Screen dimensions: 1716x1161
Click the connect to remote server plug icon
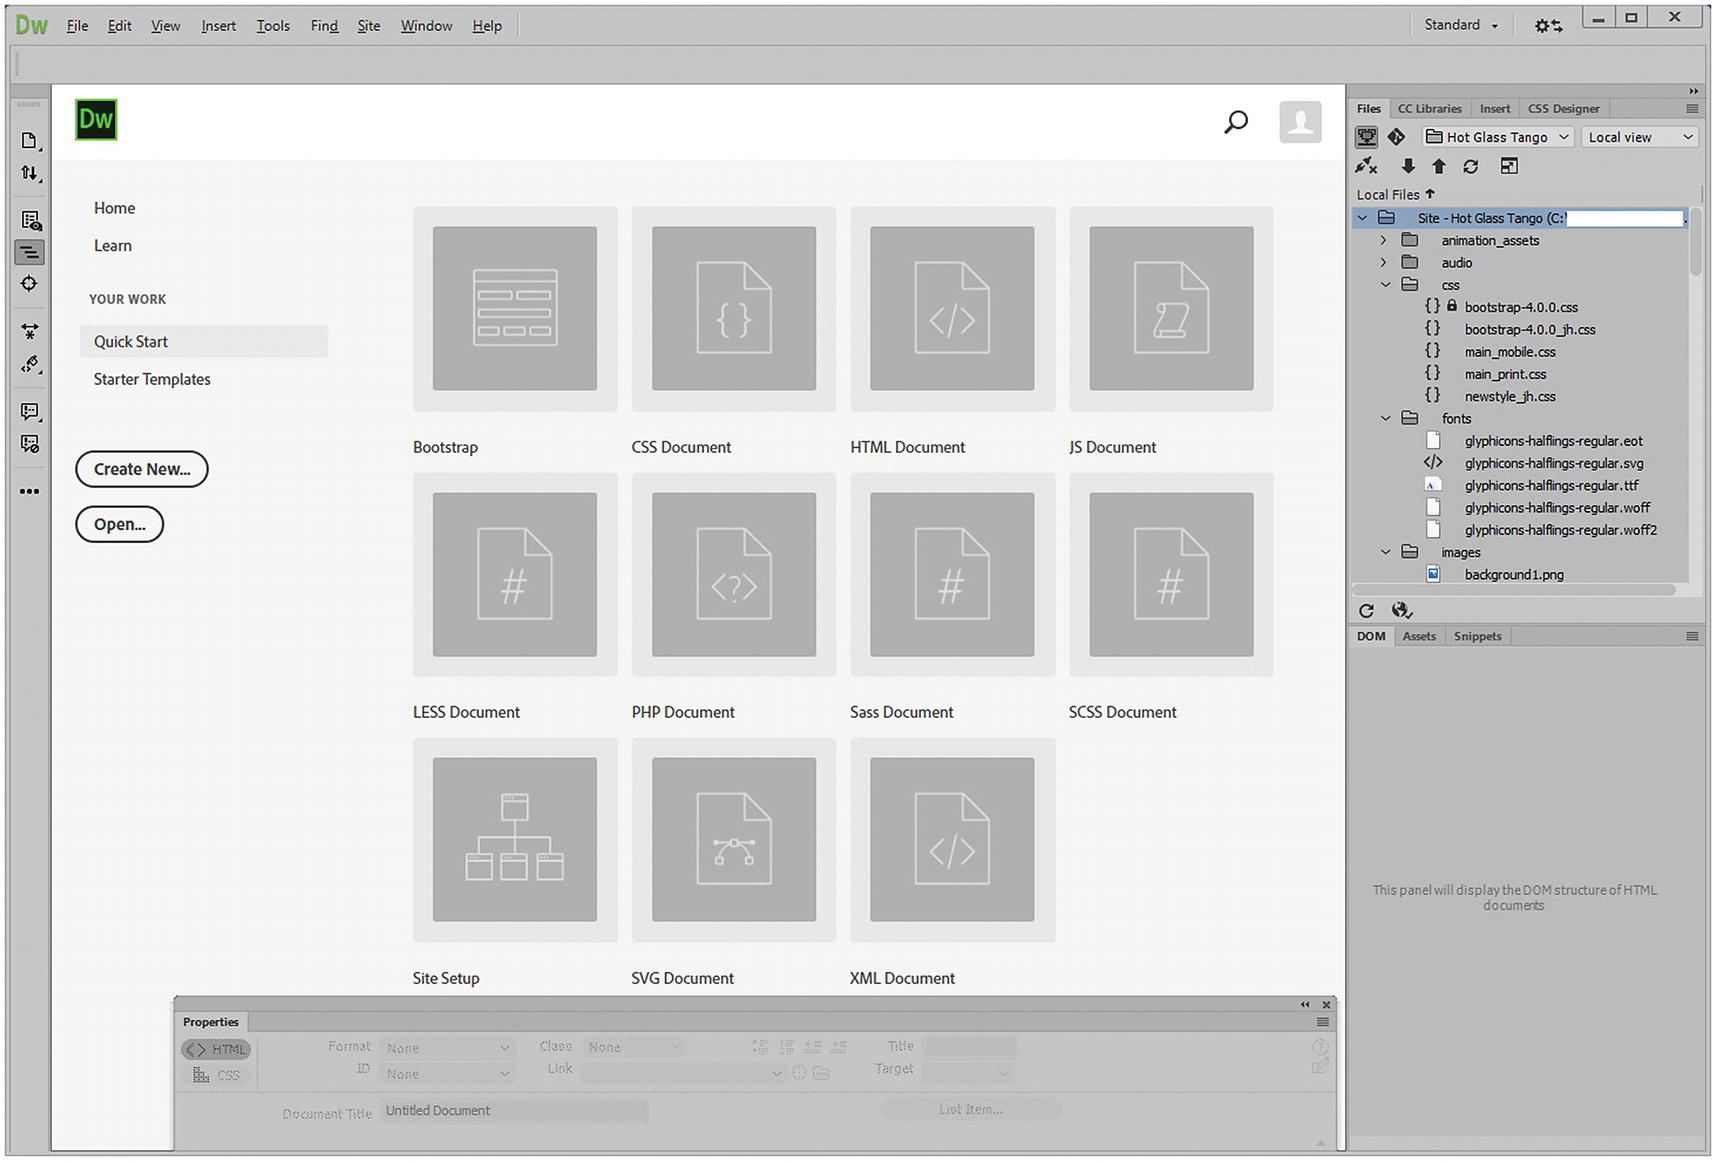[1366, 167]
